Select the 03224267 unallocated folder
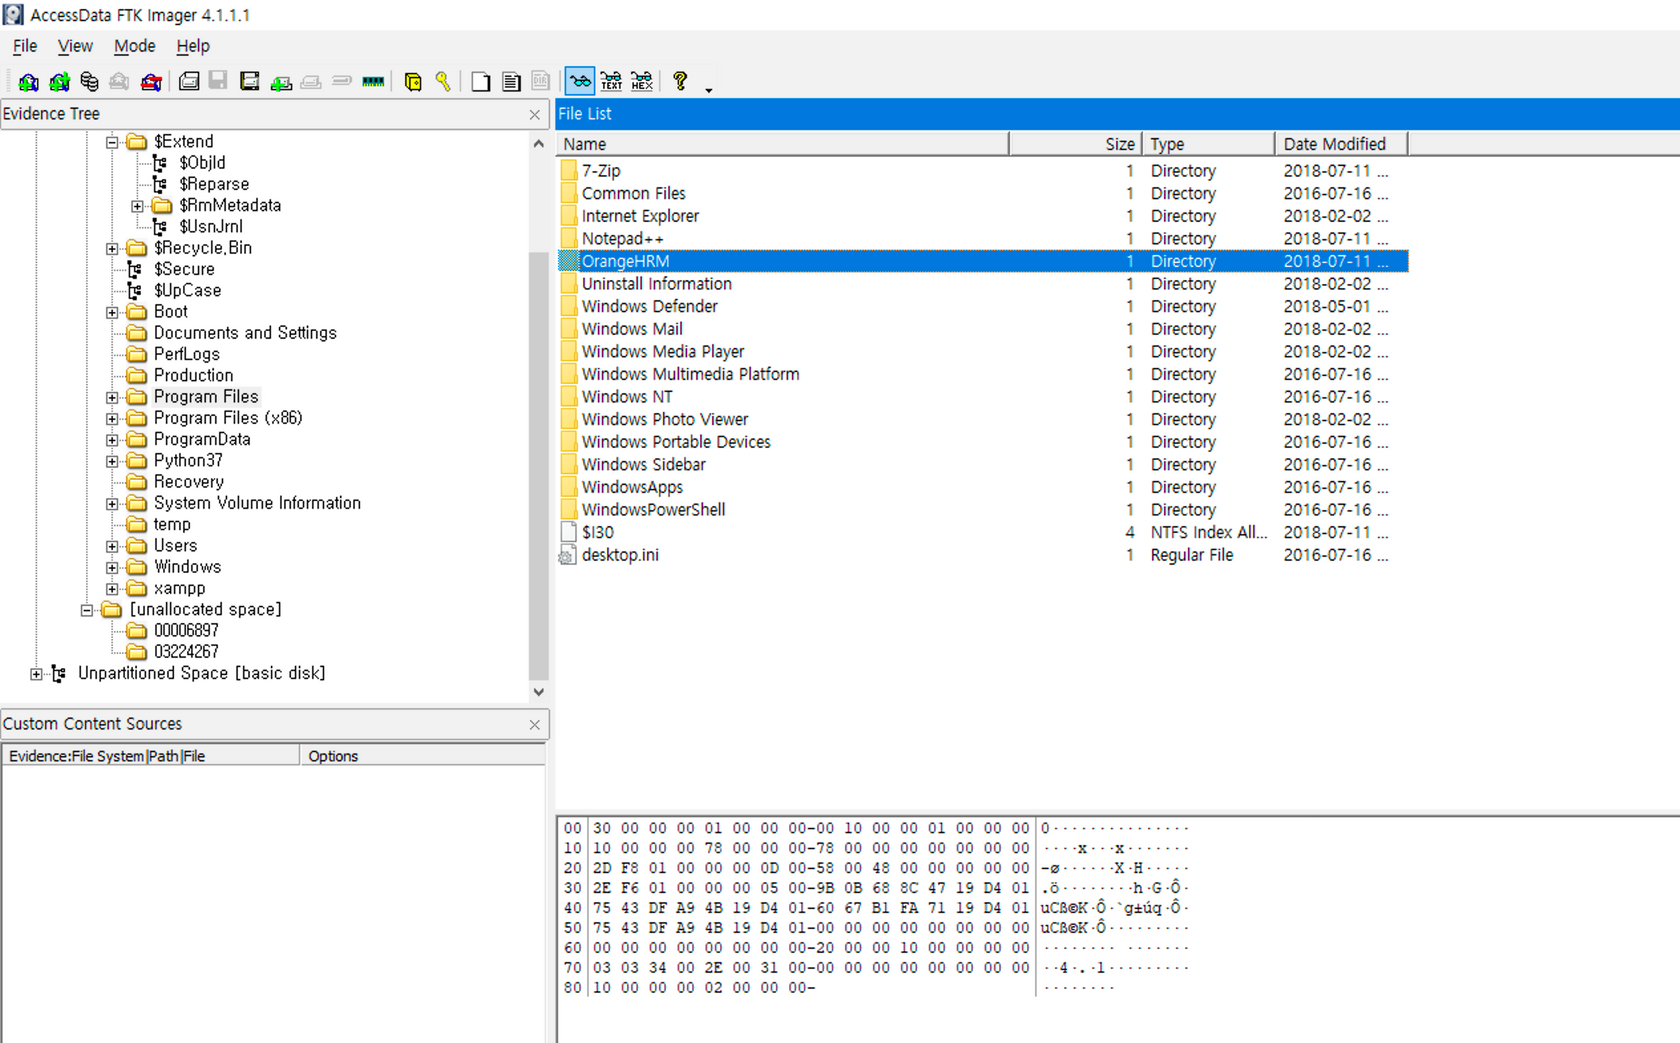Image resolution: width=1680 pixels, height=1043 pixels. pyautogui.click(x=186, y=652)
